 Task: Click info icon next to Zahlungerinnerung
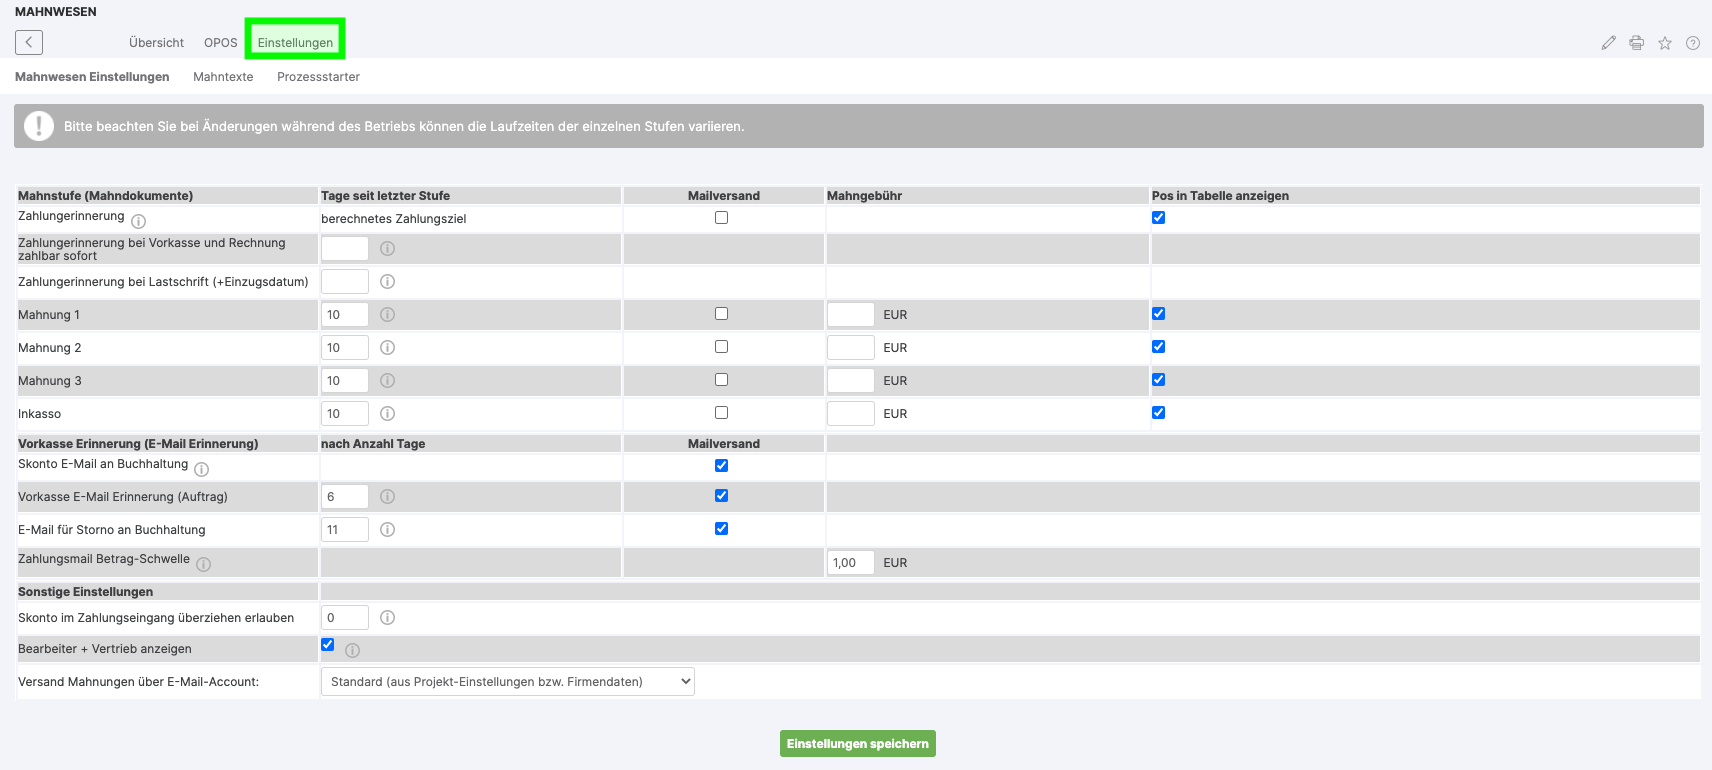(x=139, y=221)
